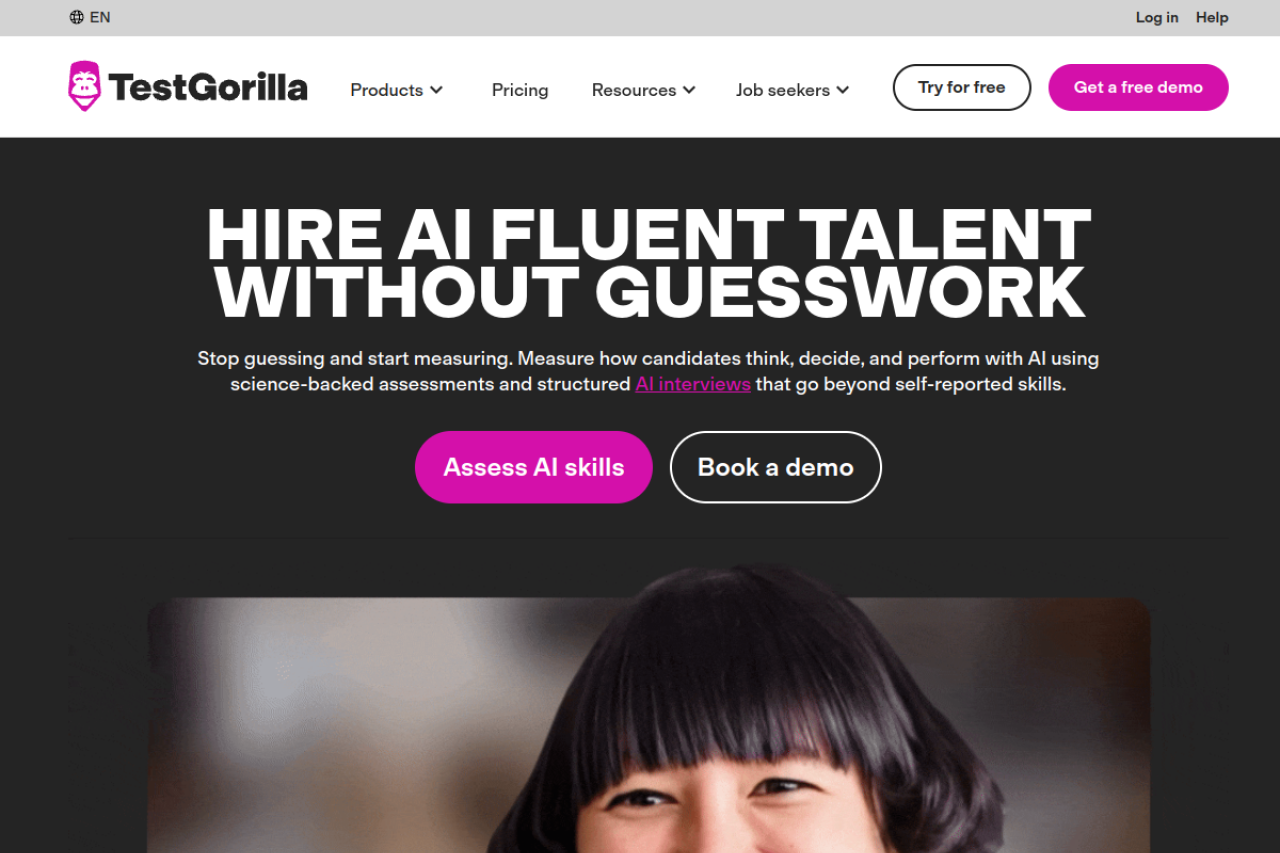Open the EN language selector
This screenshot has width=1280, height=853.
pyautogui.click(x=90, y=17)
